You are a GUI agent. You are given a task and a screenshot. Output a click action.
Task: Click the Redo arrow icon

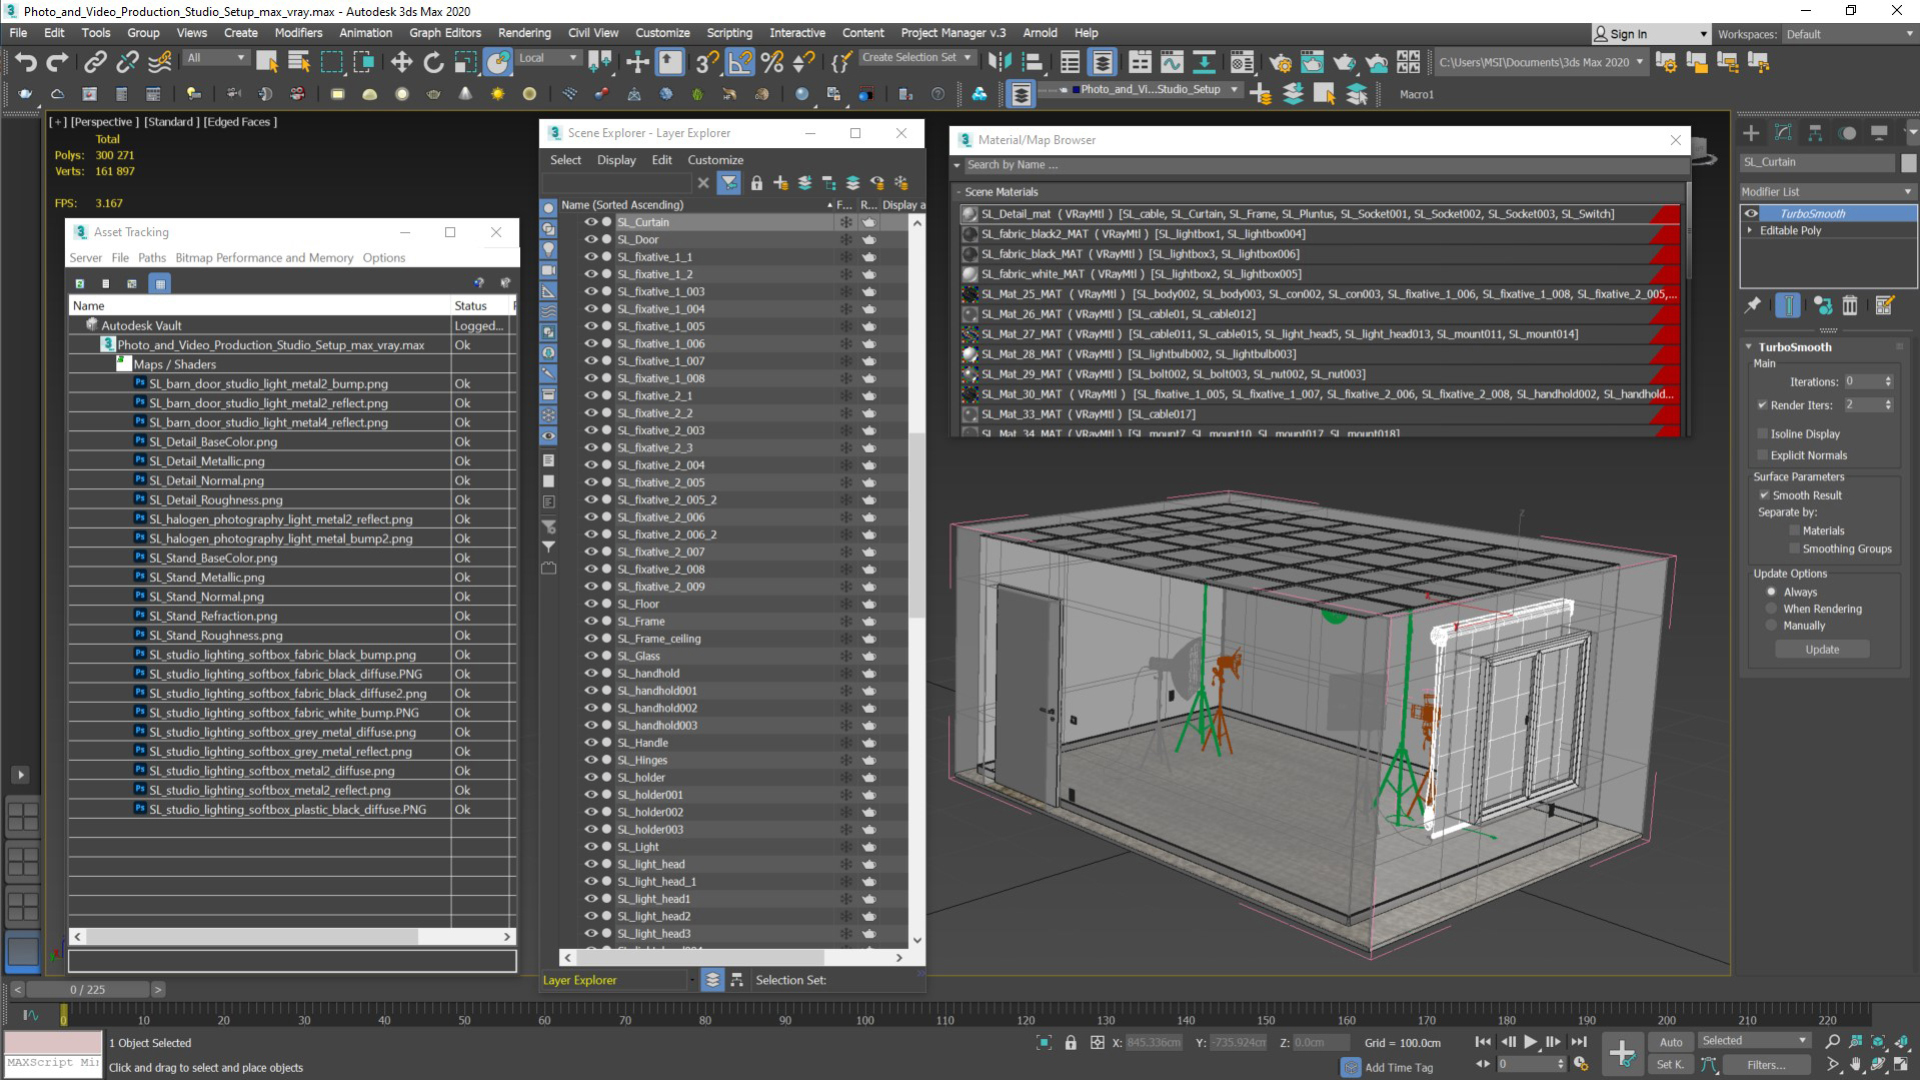[57, 62]
